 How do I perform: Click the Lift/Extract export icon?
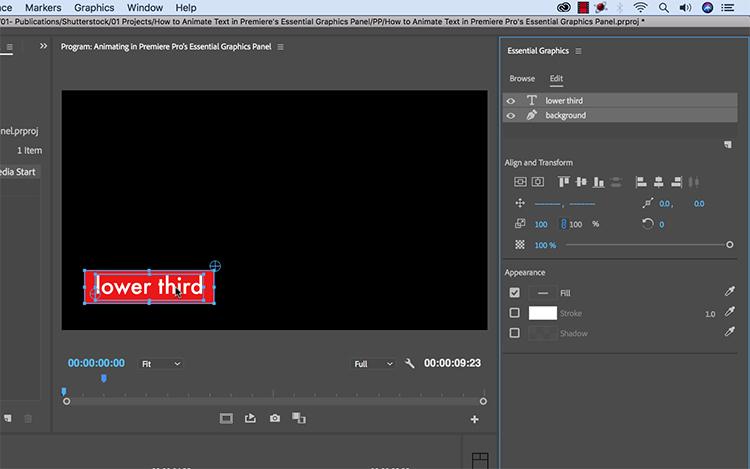(250, 418)
